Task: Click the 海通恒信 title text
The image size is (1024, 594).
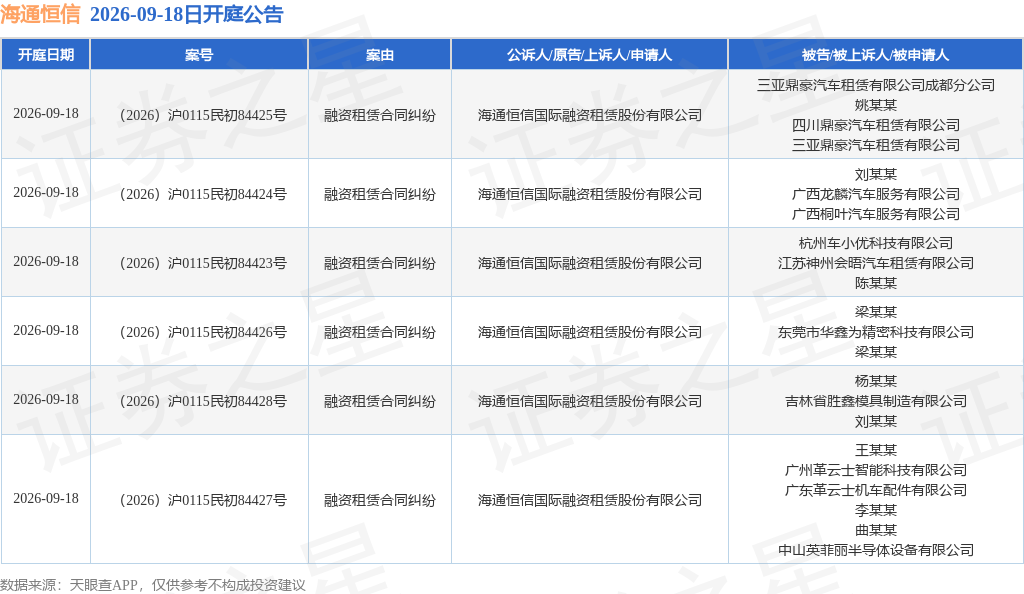Action: pyautogui.click(x=40, y=14)
